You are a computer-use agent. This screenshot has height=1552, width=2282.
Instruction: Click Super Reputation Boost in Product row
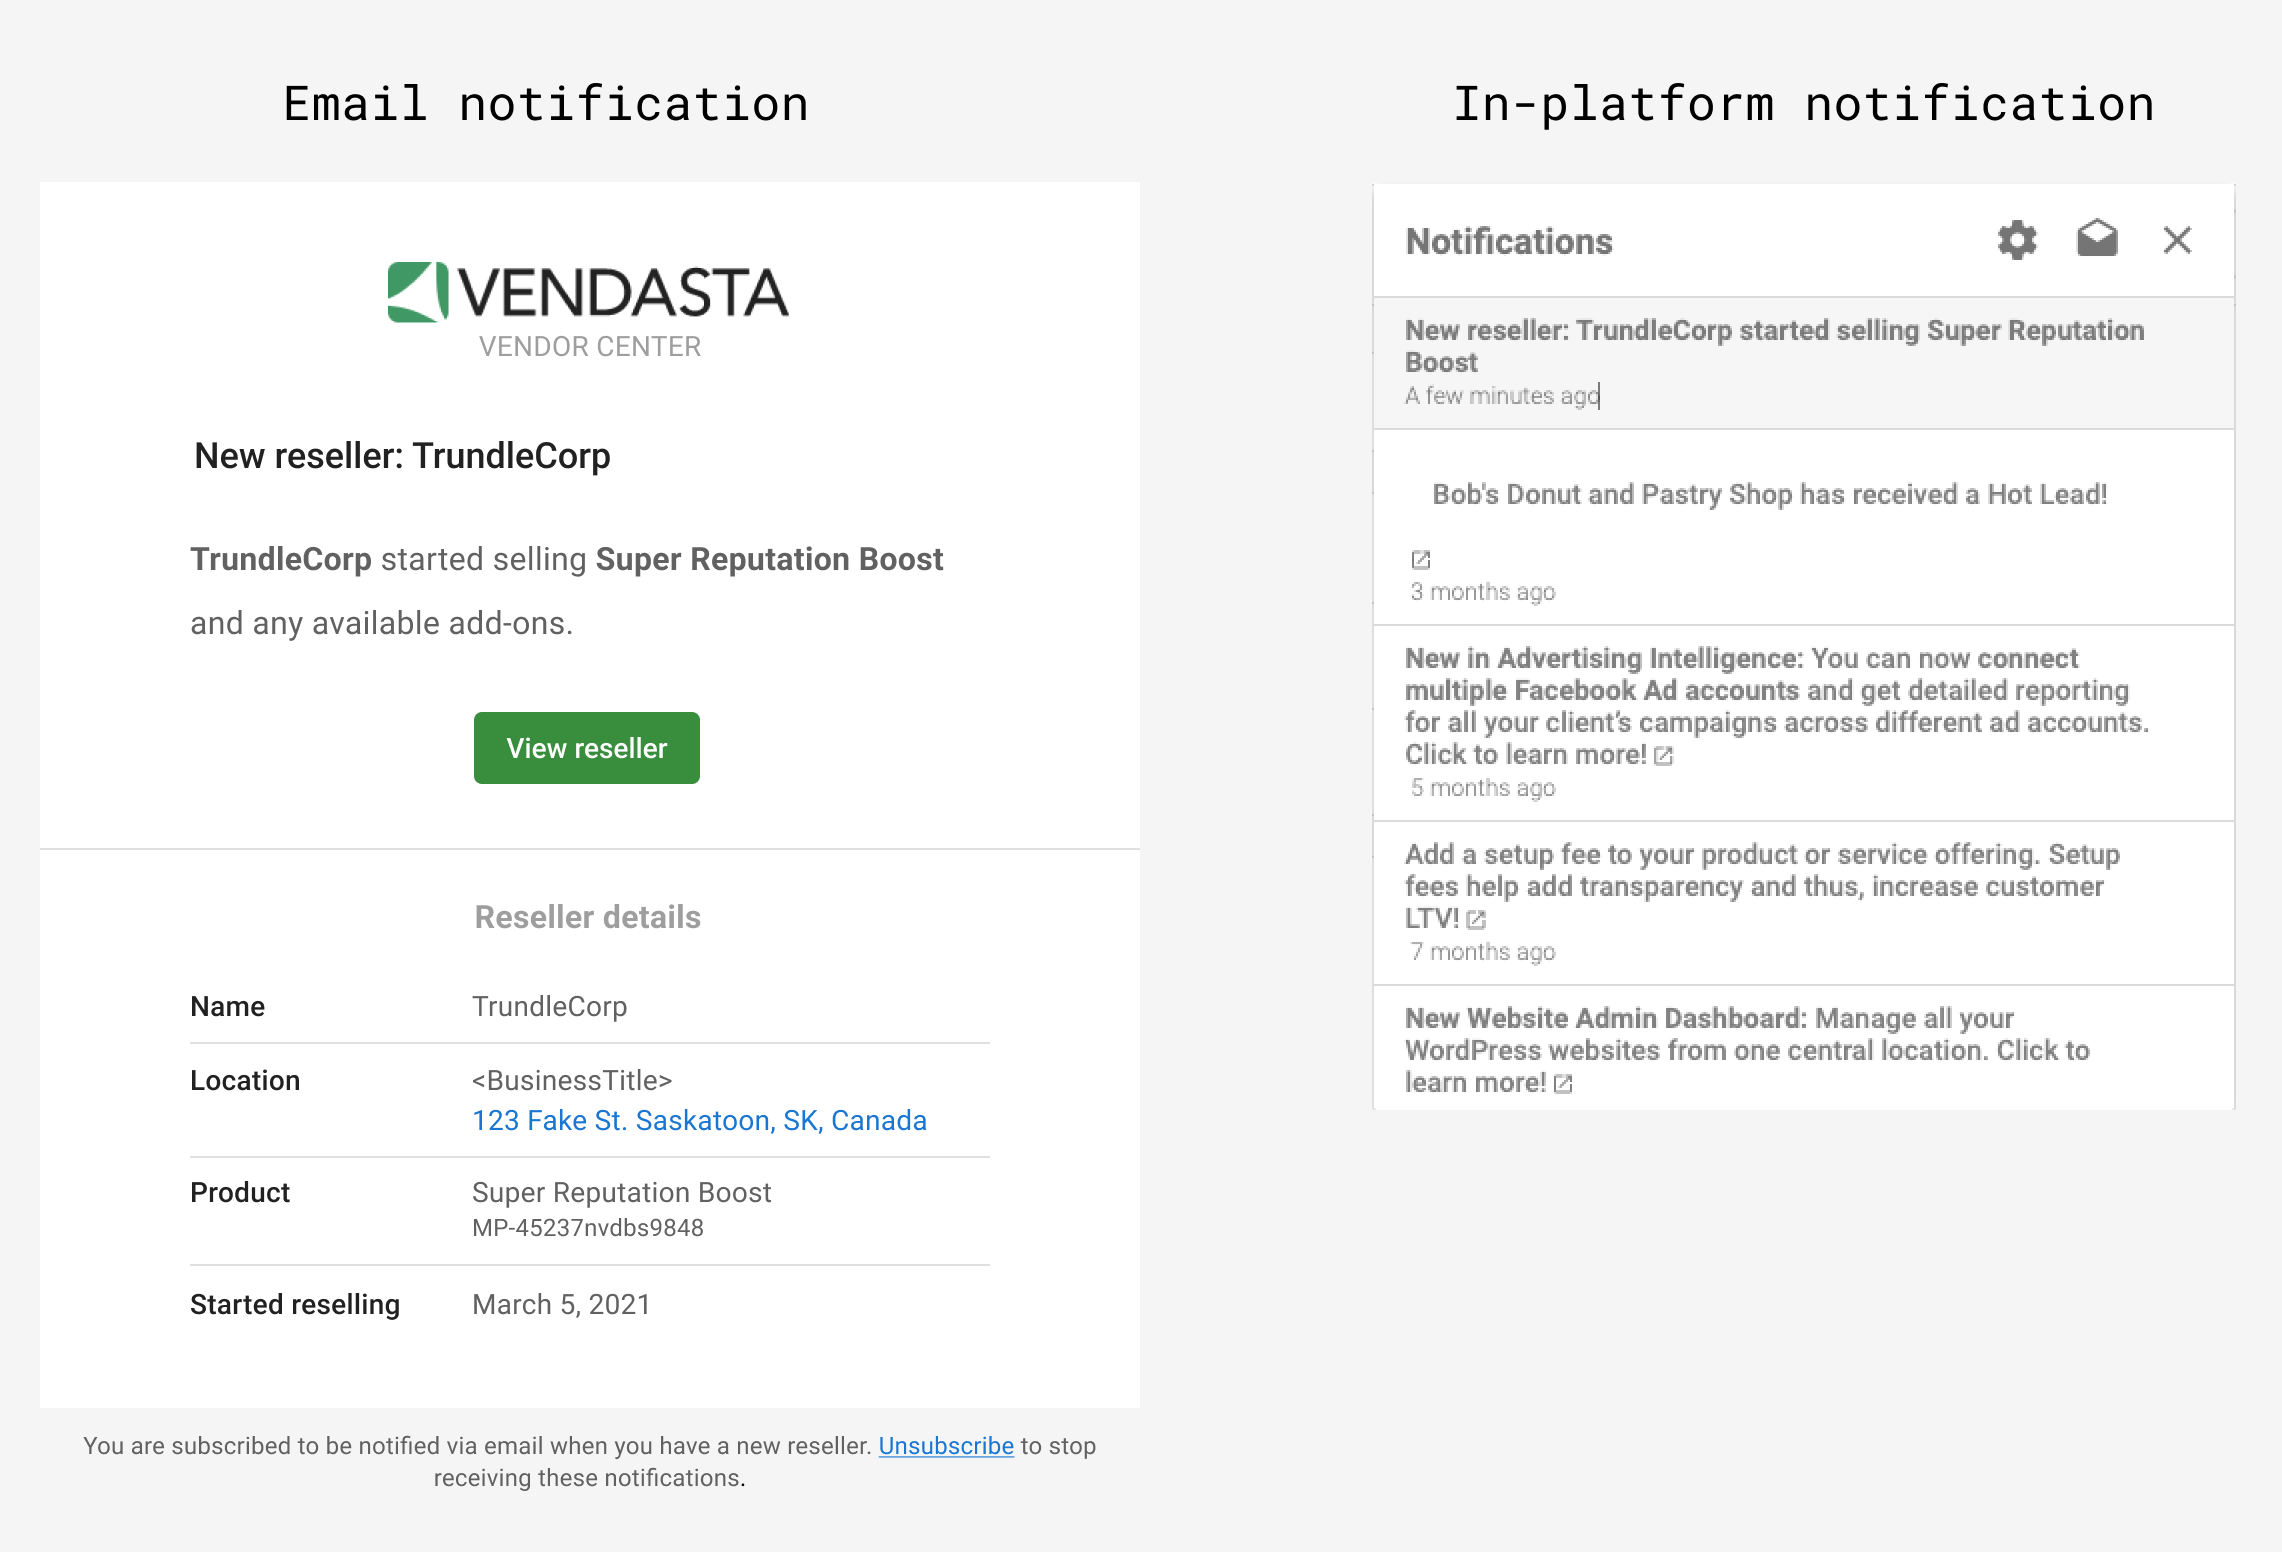(x=622, y=1192)
